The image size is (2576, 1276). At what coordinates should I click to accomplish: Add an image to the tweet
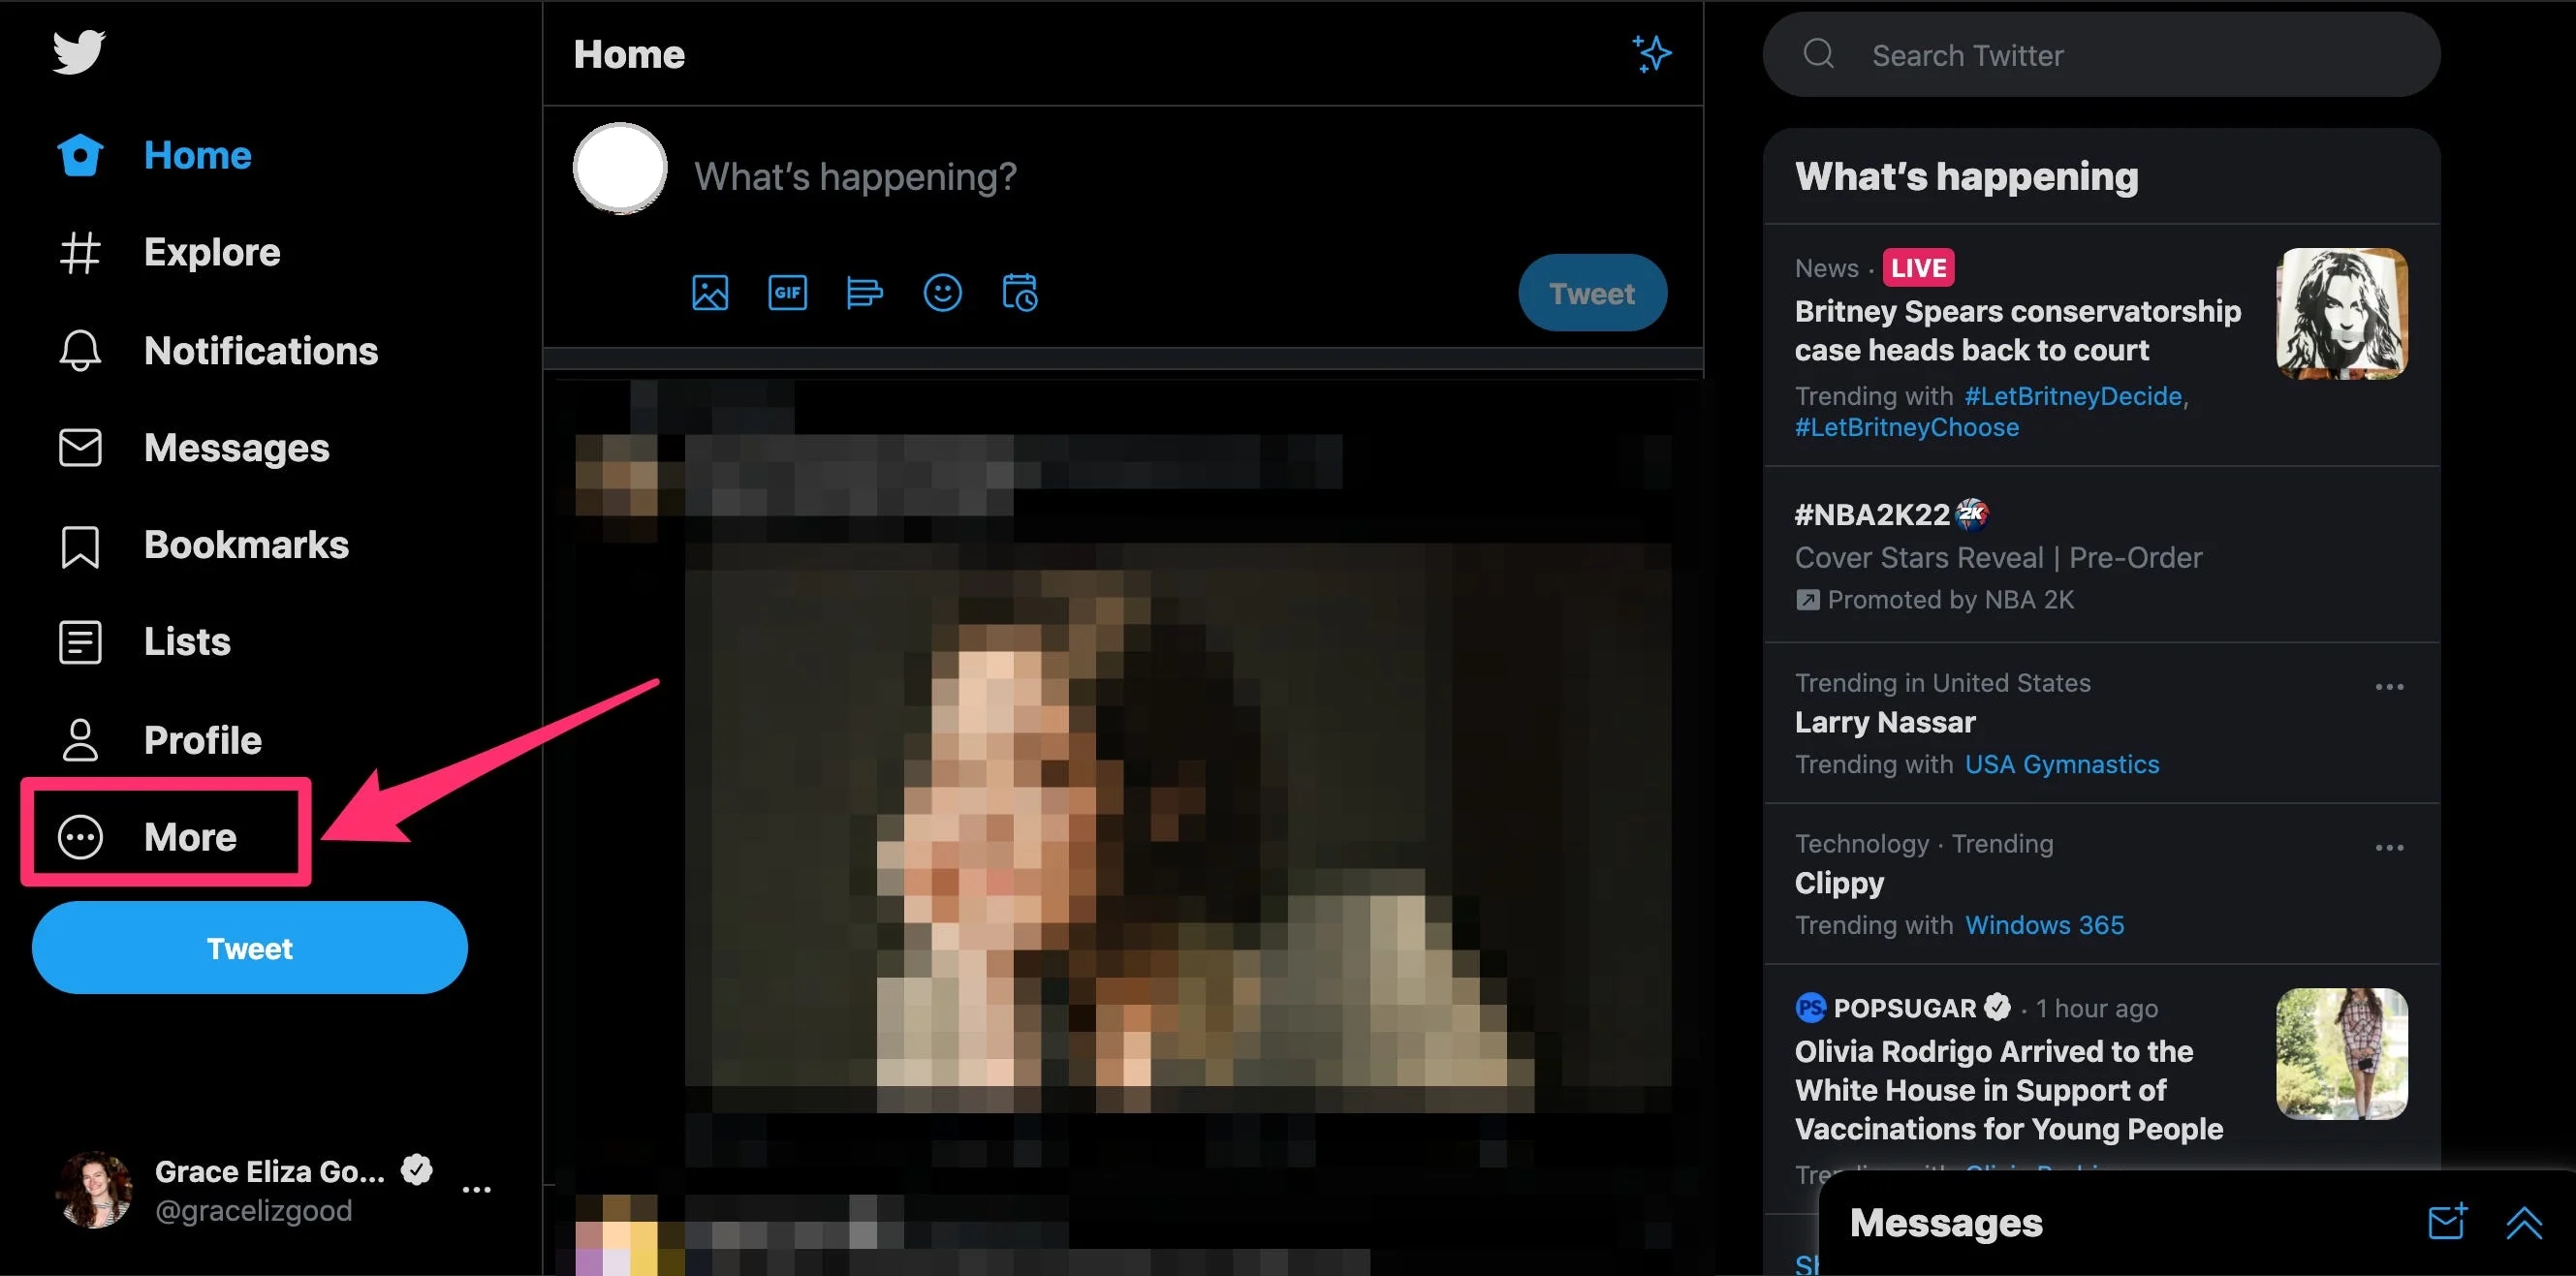pos(710,293)
